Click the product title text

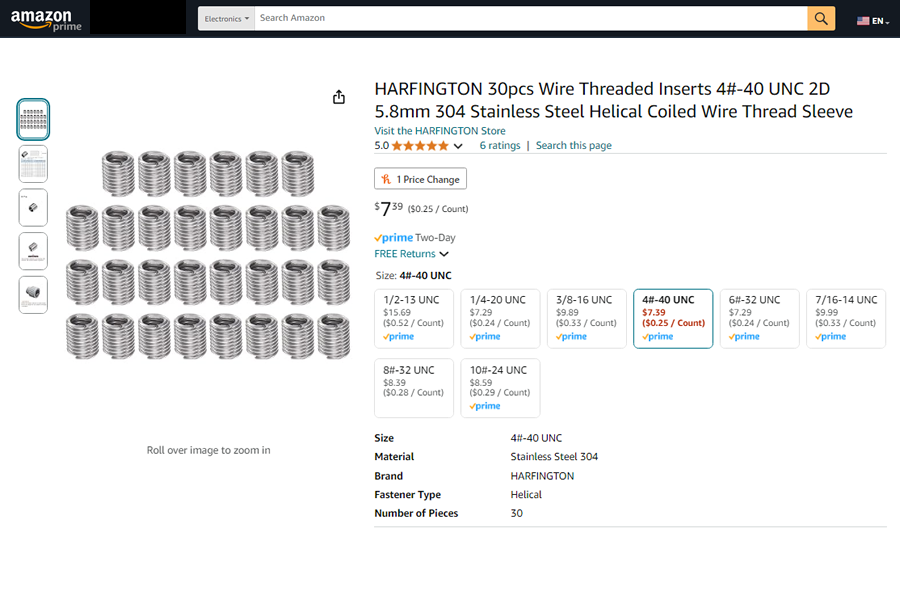point(613,100)
